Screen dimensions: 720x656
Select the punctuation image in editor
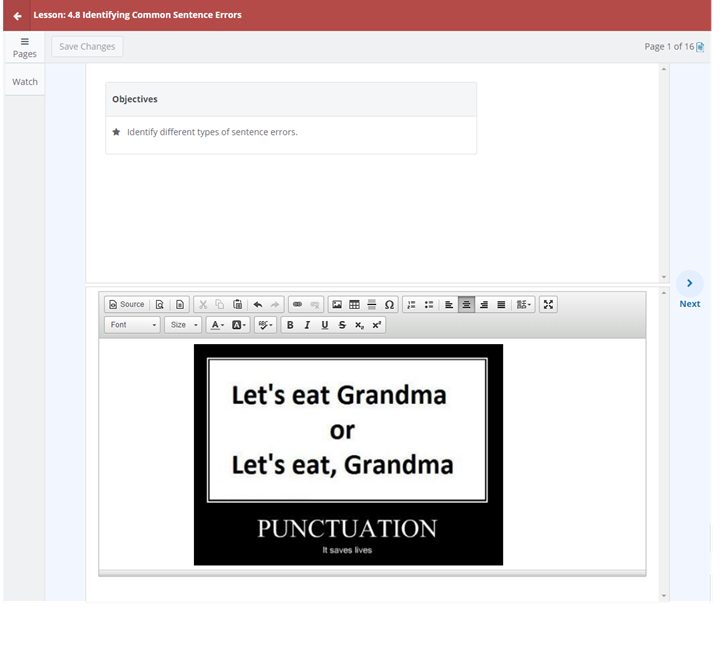[348, 454]
